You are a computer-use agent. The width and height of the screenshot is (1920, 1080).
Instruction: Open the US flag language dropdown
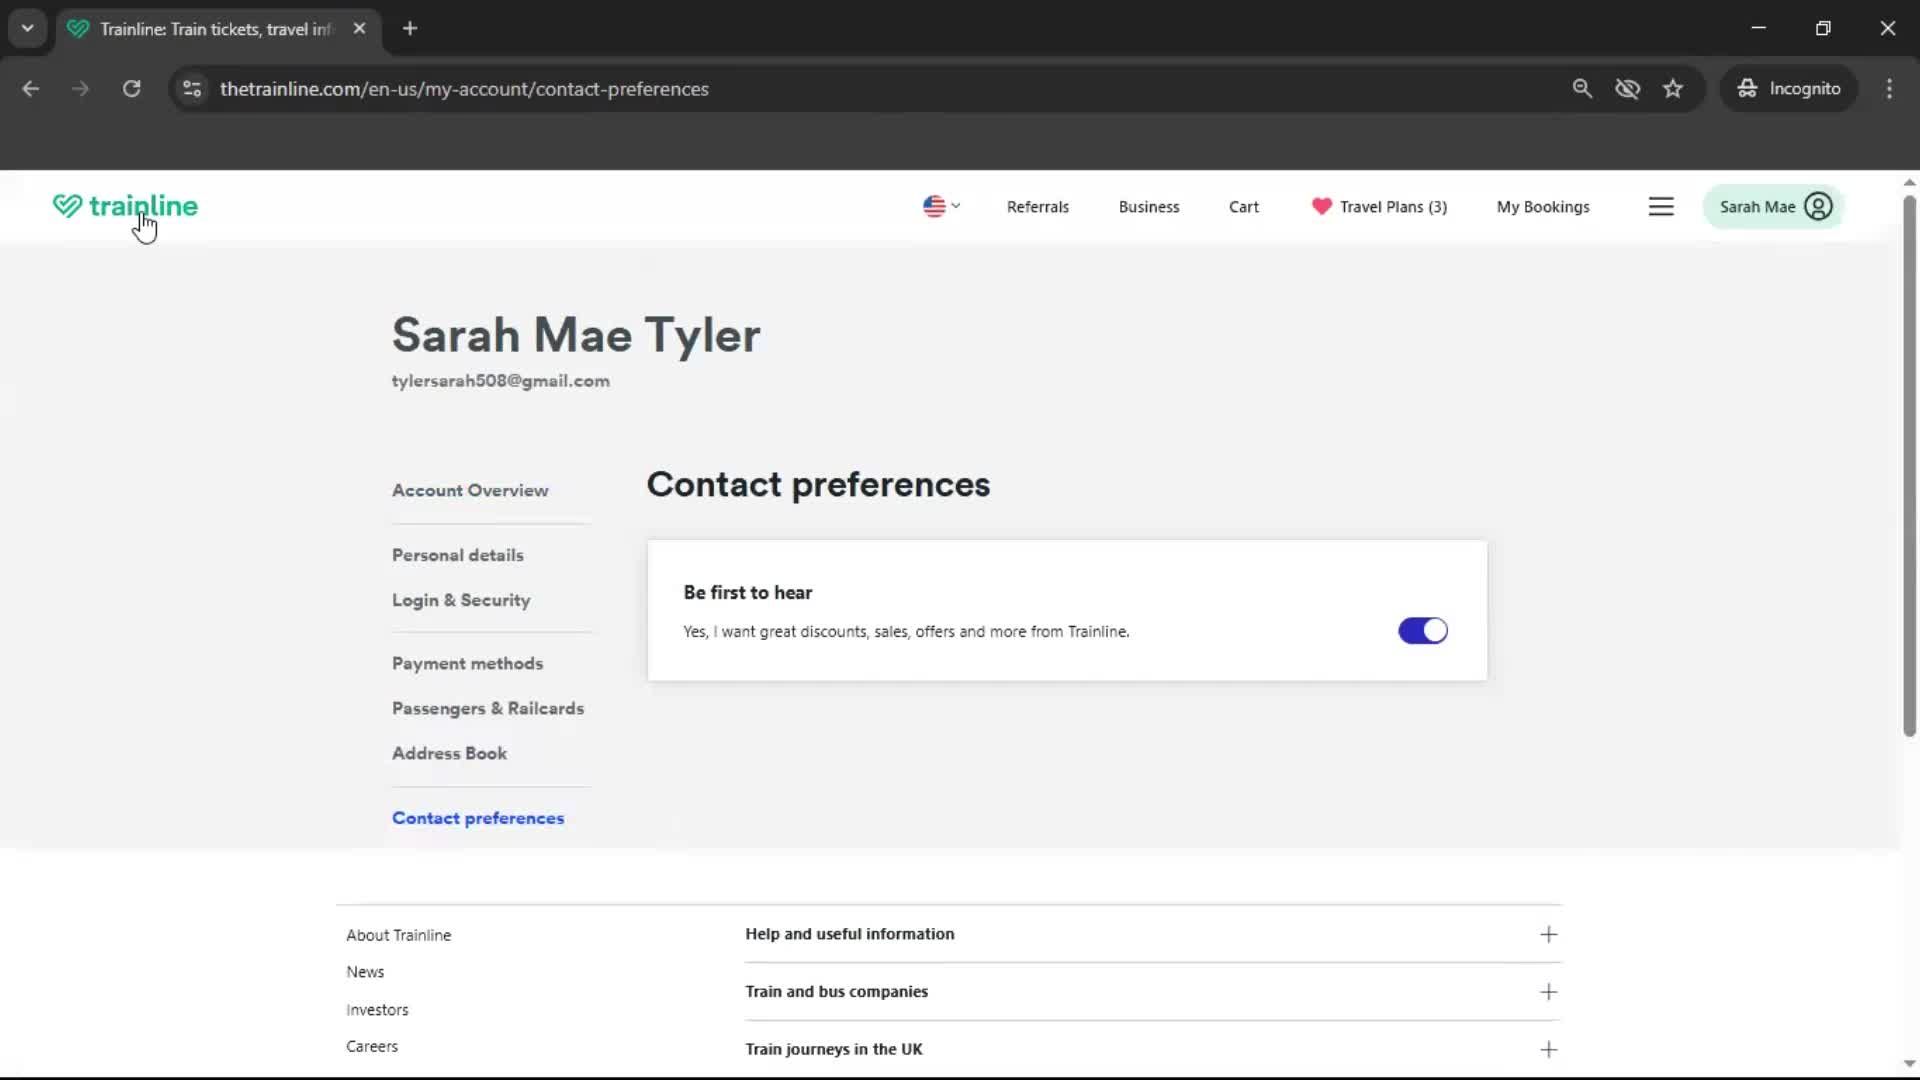pos(941,207)
